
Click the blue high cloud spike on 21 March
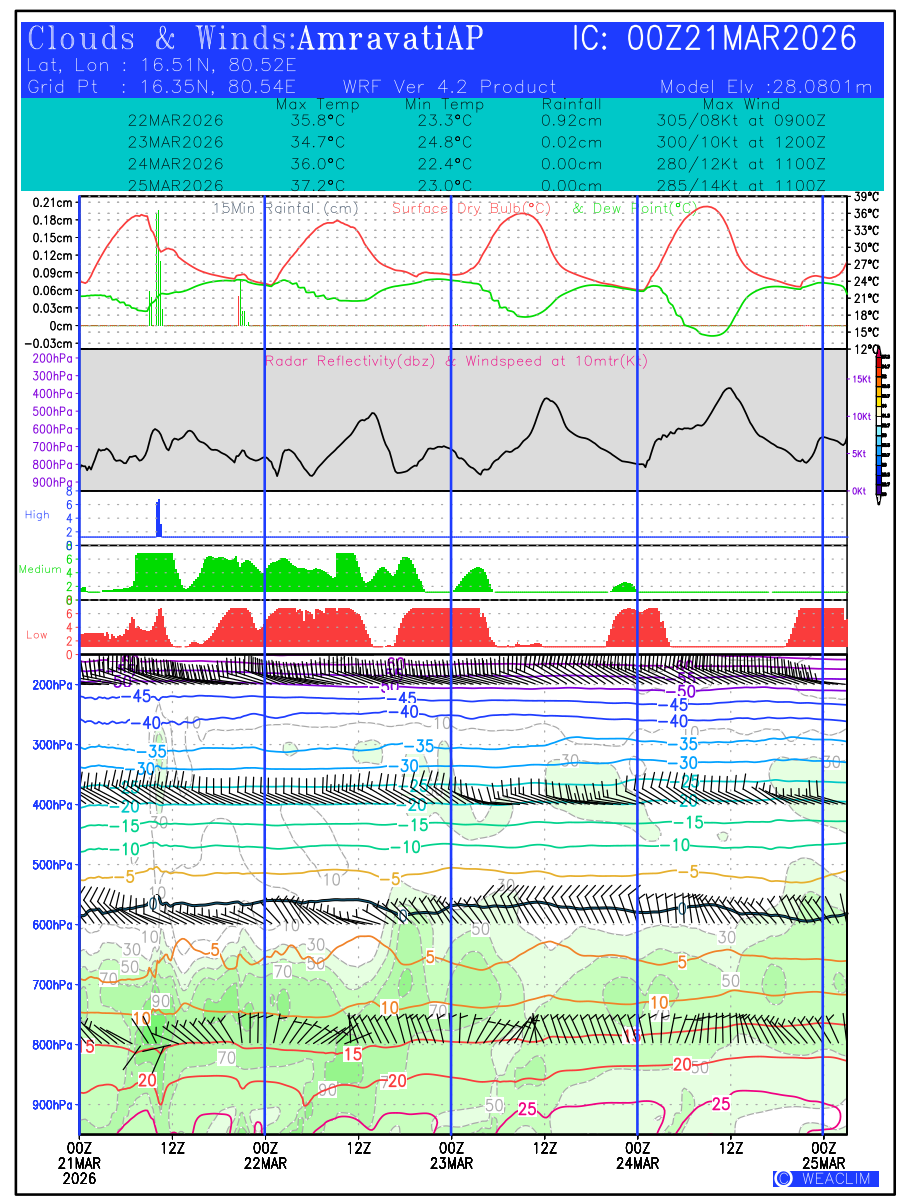pyautogui.click(x=158, y=518)
